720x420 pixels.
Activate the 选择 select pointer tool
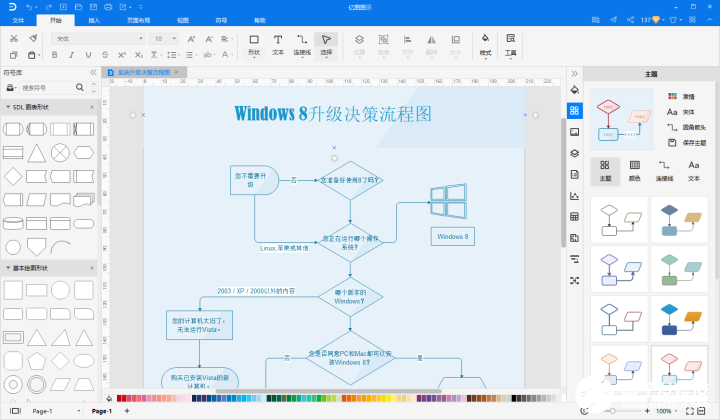pos(326,45)
